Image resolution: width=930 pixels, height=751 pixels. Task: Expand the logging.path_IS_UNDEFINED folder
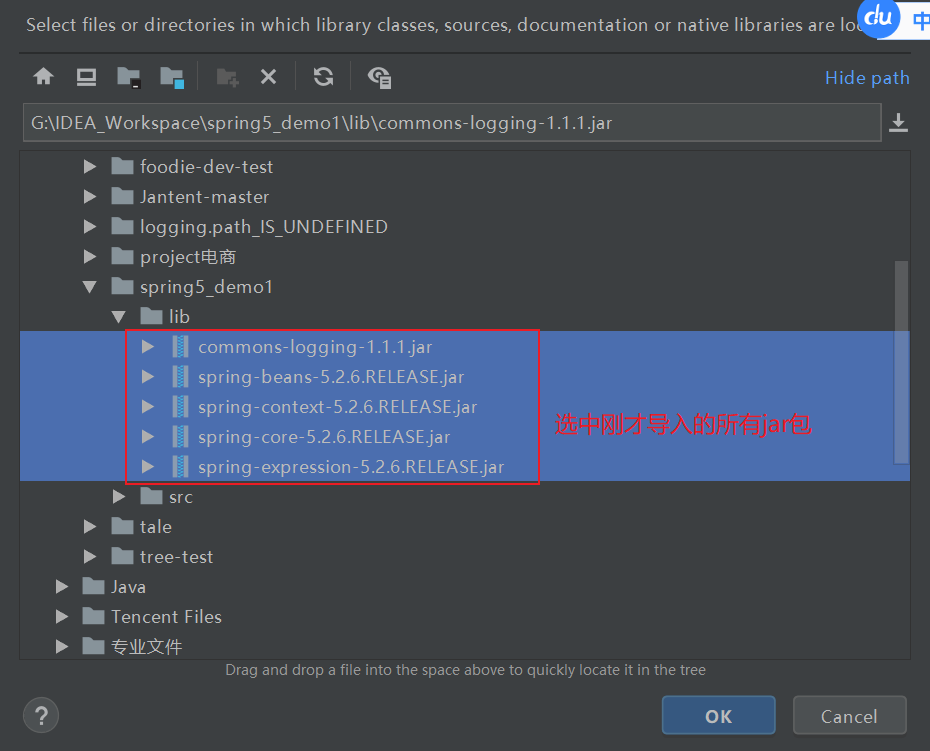click(90, 227)
